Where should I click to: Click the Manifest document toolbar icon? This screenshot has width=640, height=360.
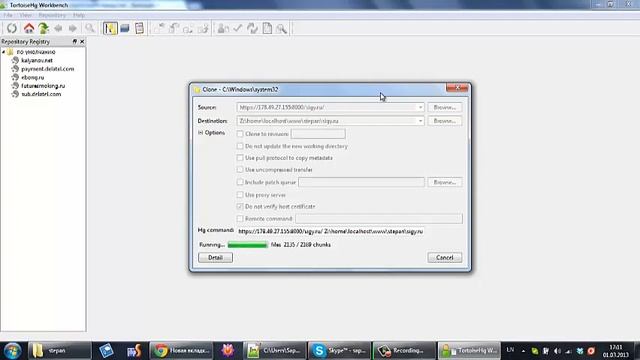(x=267, y=28)
